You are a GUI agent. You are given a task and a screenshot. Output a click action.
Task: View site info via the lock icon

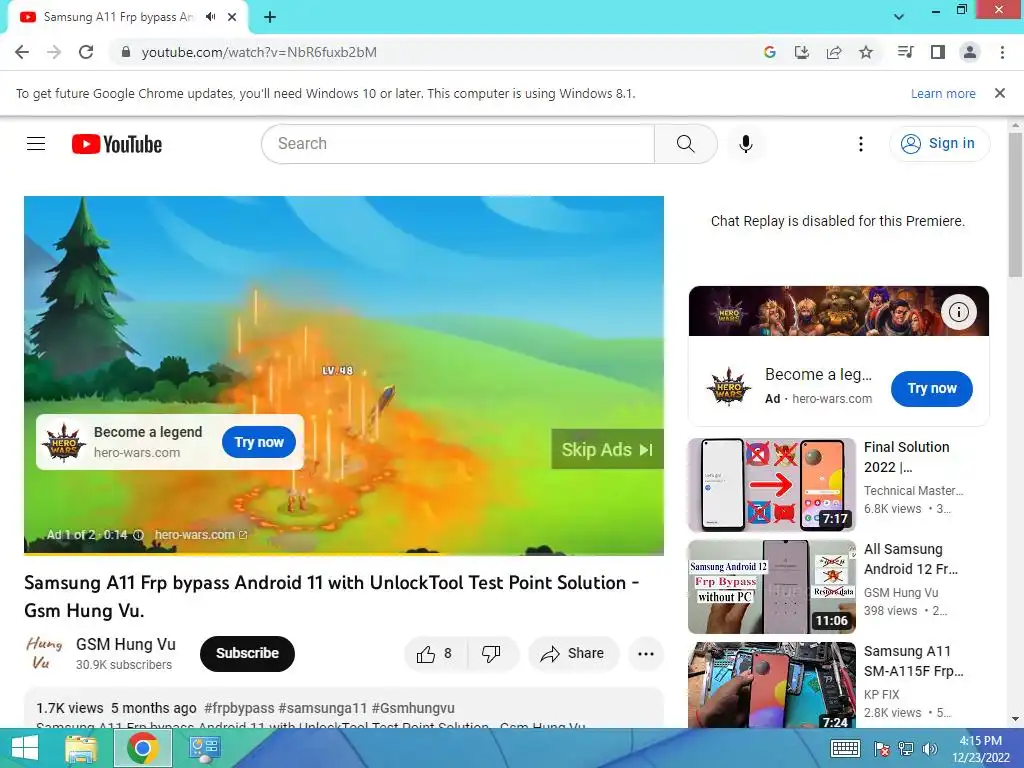pyautogui.click(x=126, y=52)
